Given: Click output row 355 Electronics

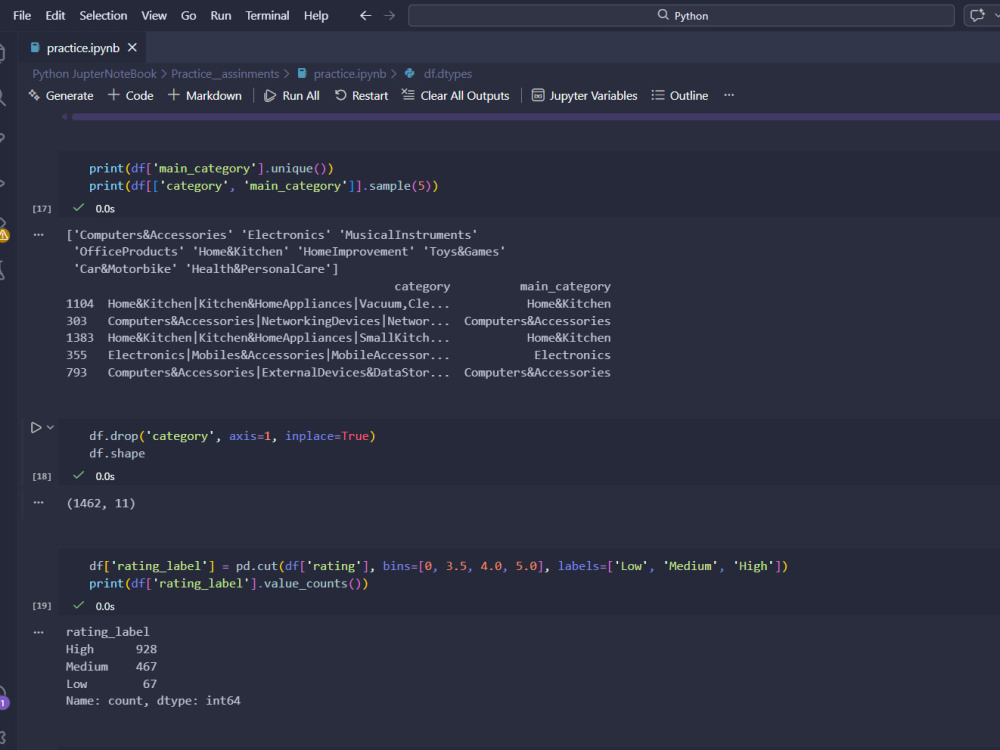Looking at the screenshot, I should pyautogui.click(x=338, y=355).
